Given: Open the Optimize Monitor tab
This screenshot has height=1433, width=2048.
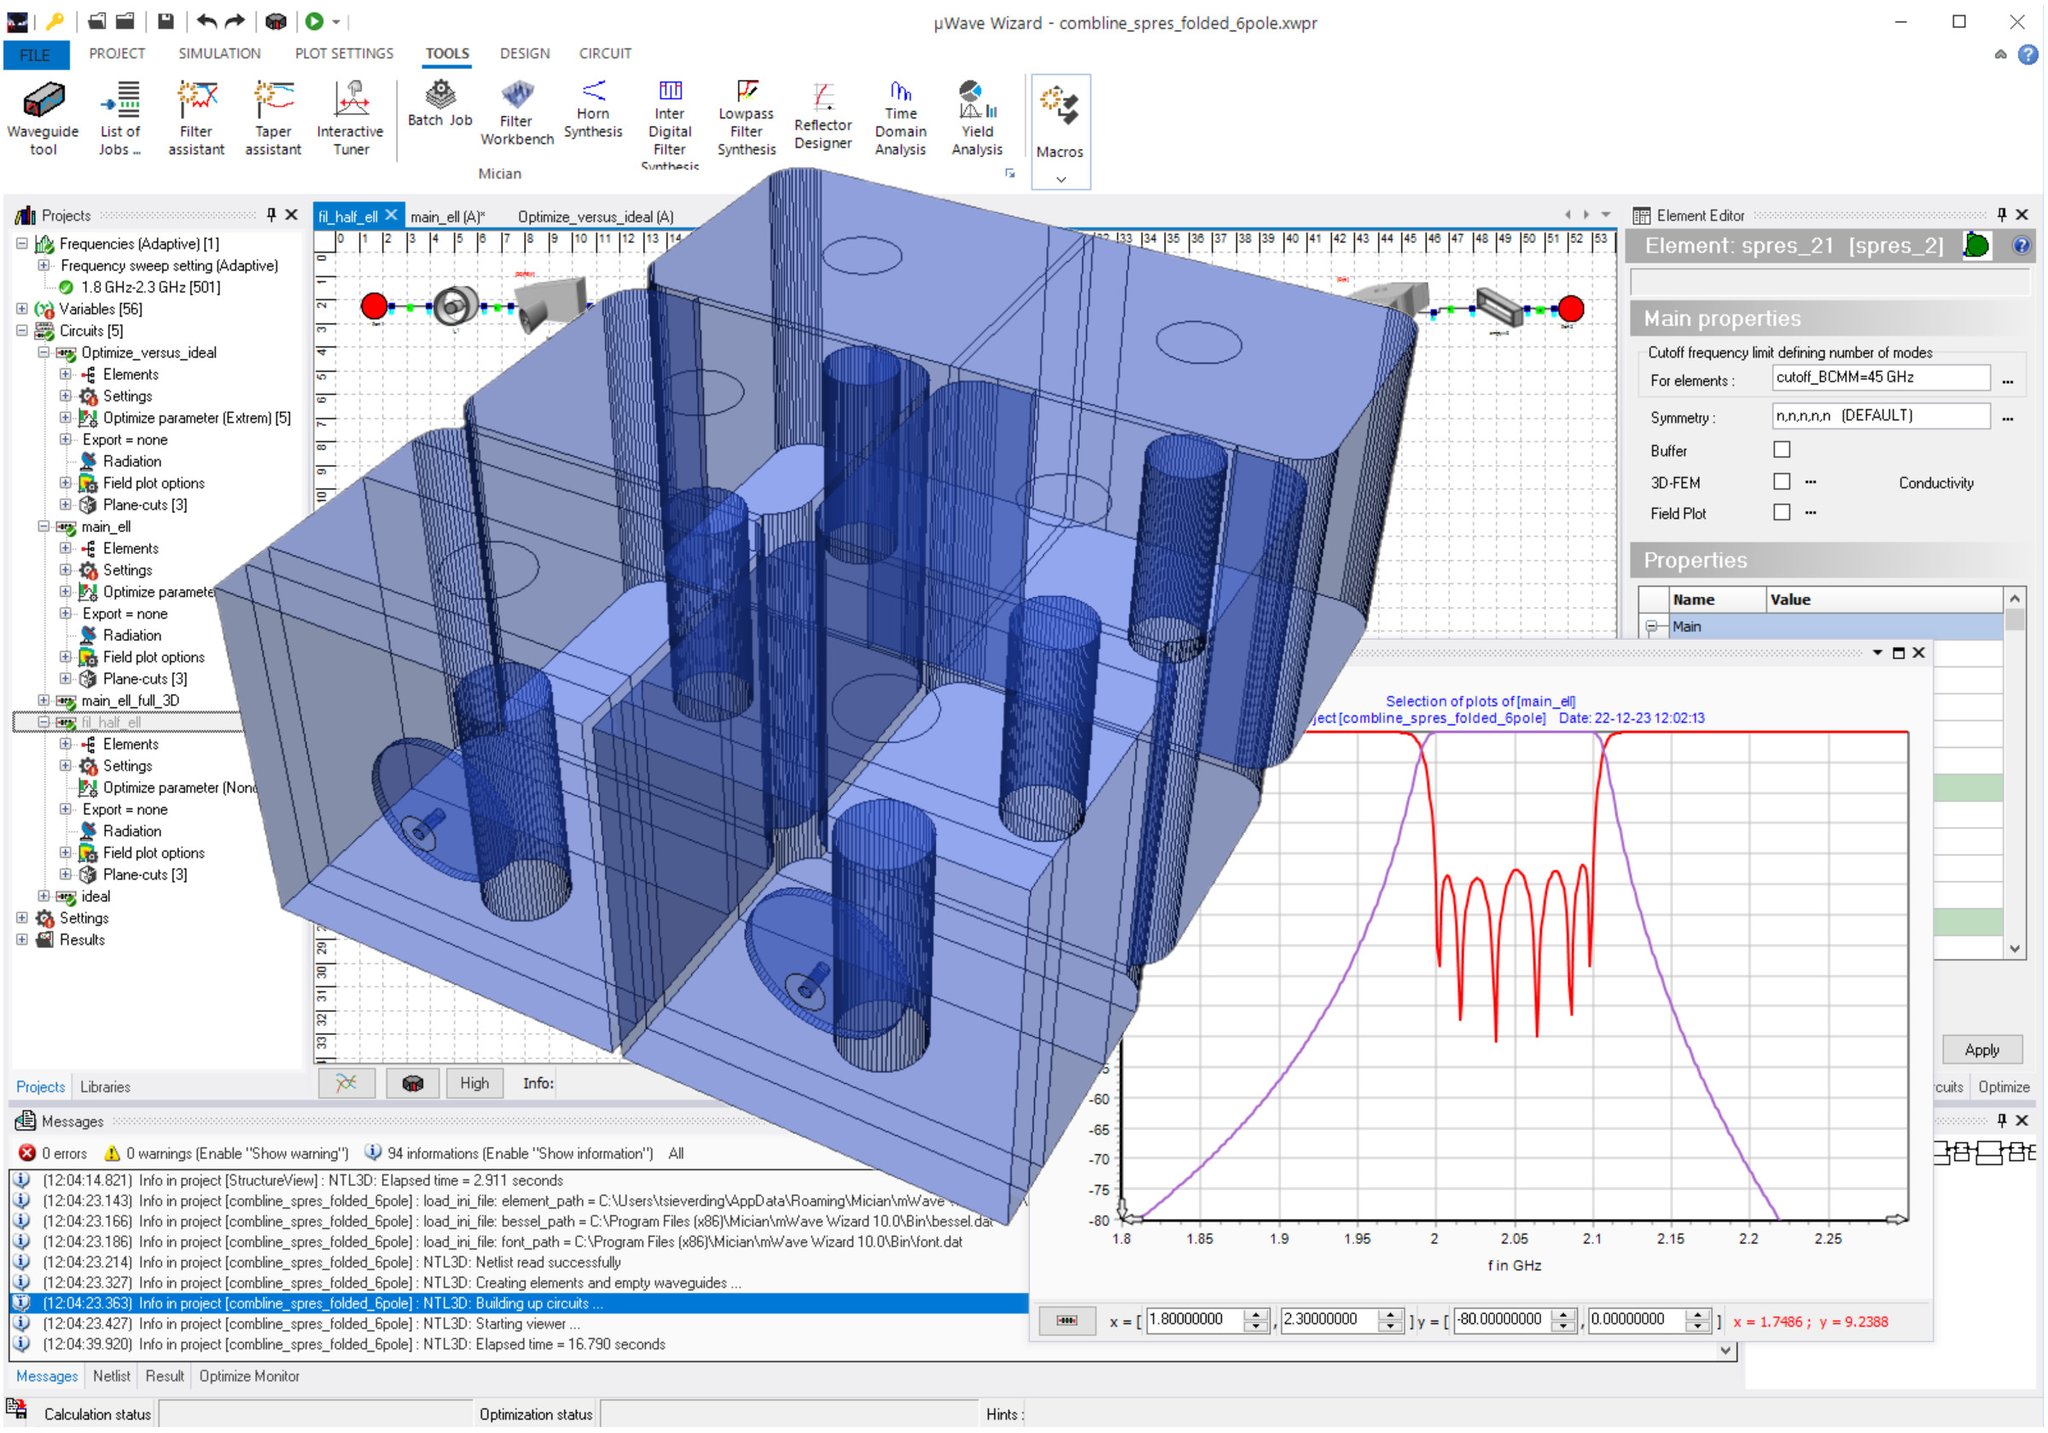Looking at the screenshot, I should (x=249, y=1377).
